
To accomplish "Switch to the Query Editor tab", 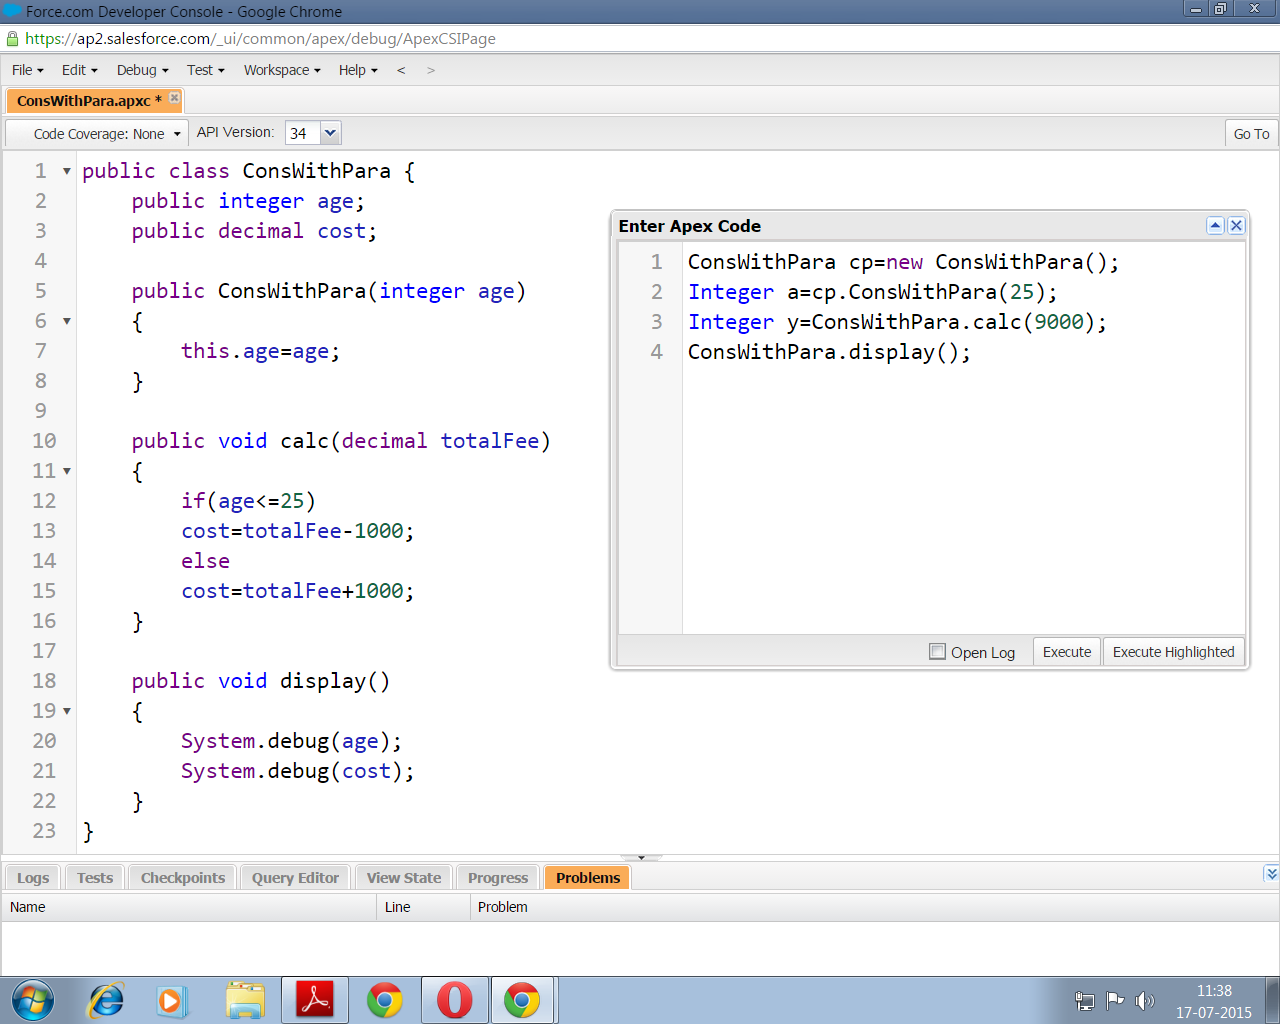I will pos(295,878).
